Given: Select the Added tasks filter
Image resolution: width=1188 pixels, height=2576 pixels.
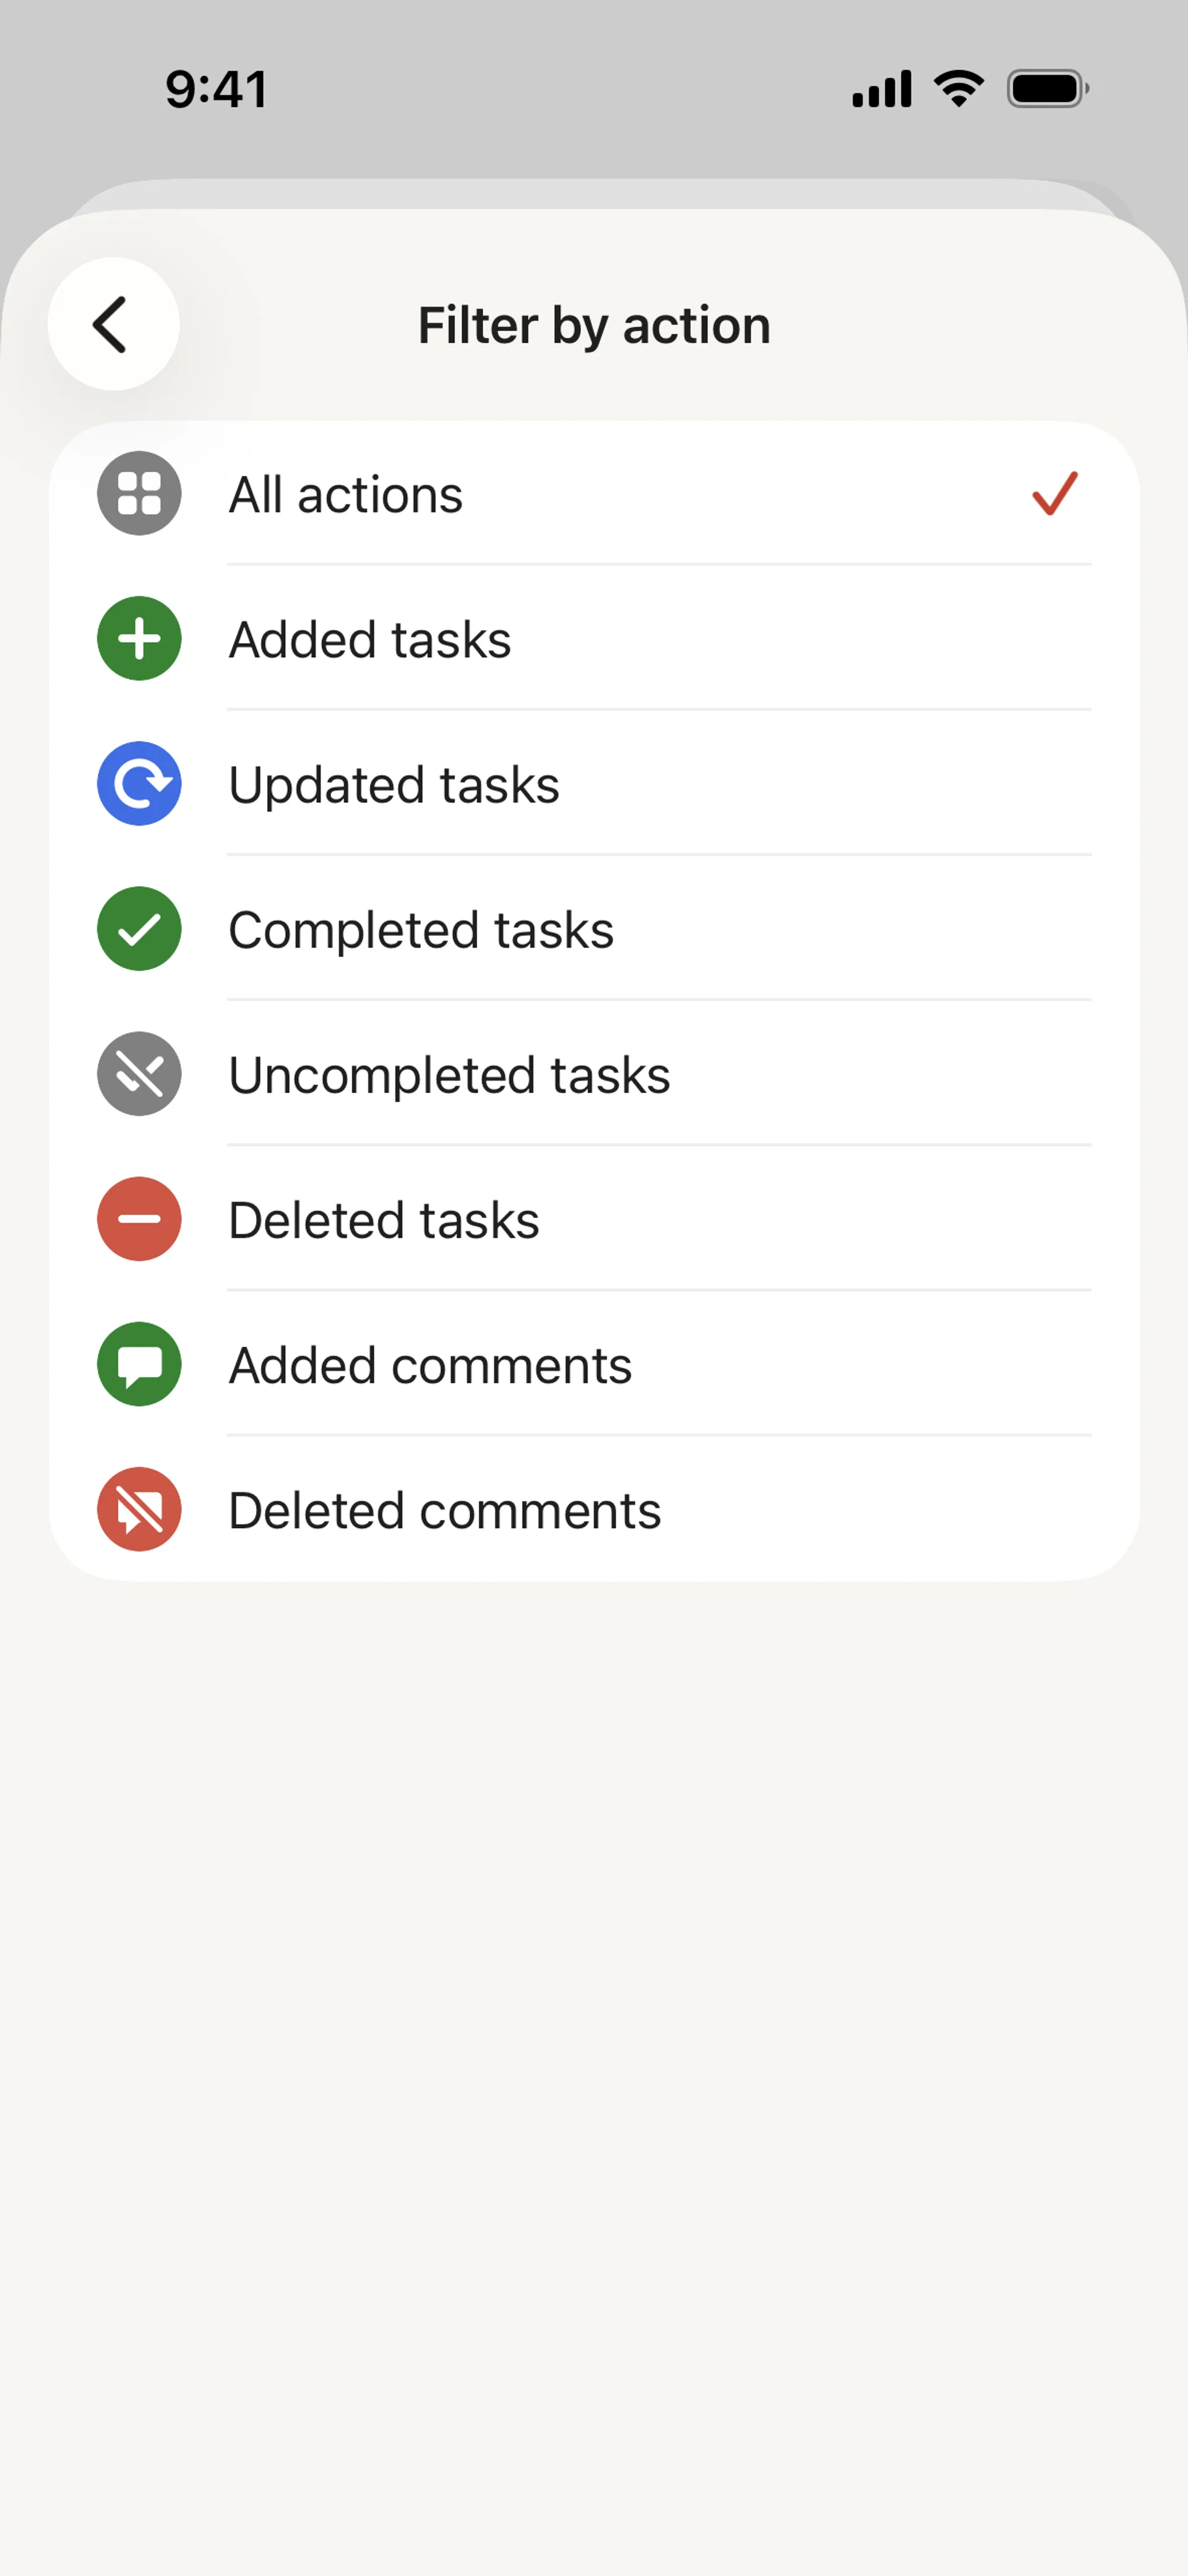Looking at the screenshot, I should pyautogui.click(x=369, y=639).
